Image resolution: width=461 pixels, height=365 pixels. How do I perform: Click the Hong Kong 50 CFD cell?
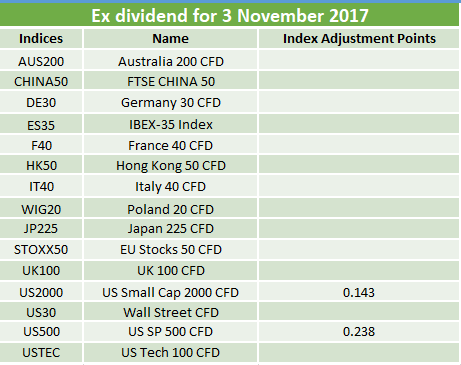170,165
